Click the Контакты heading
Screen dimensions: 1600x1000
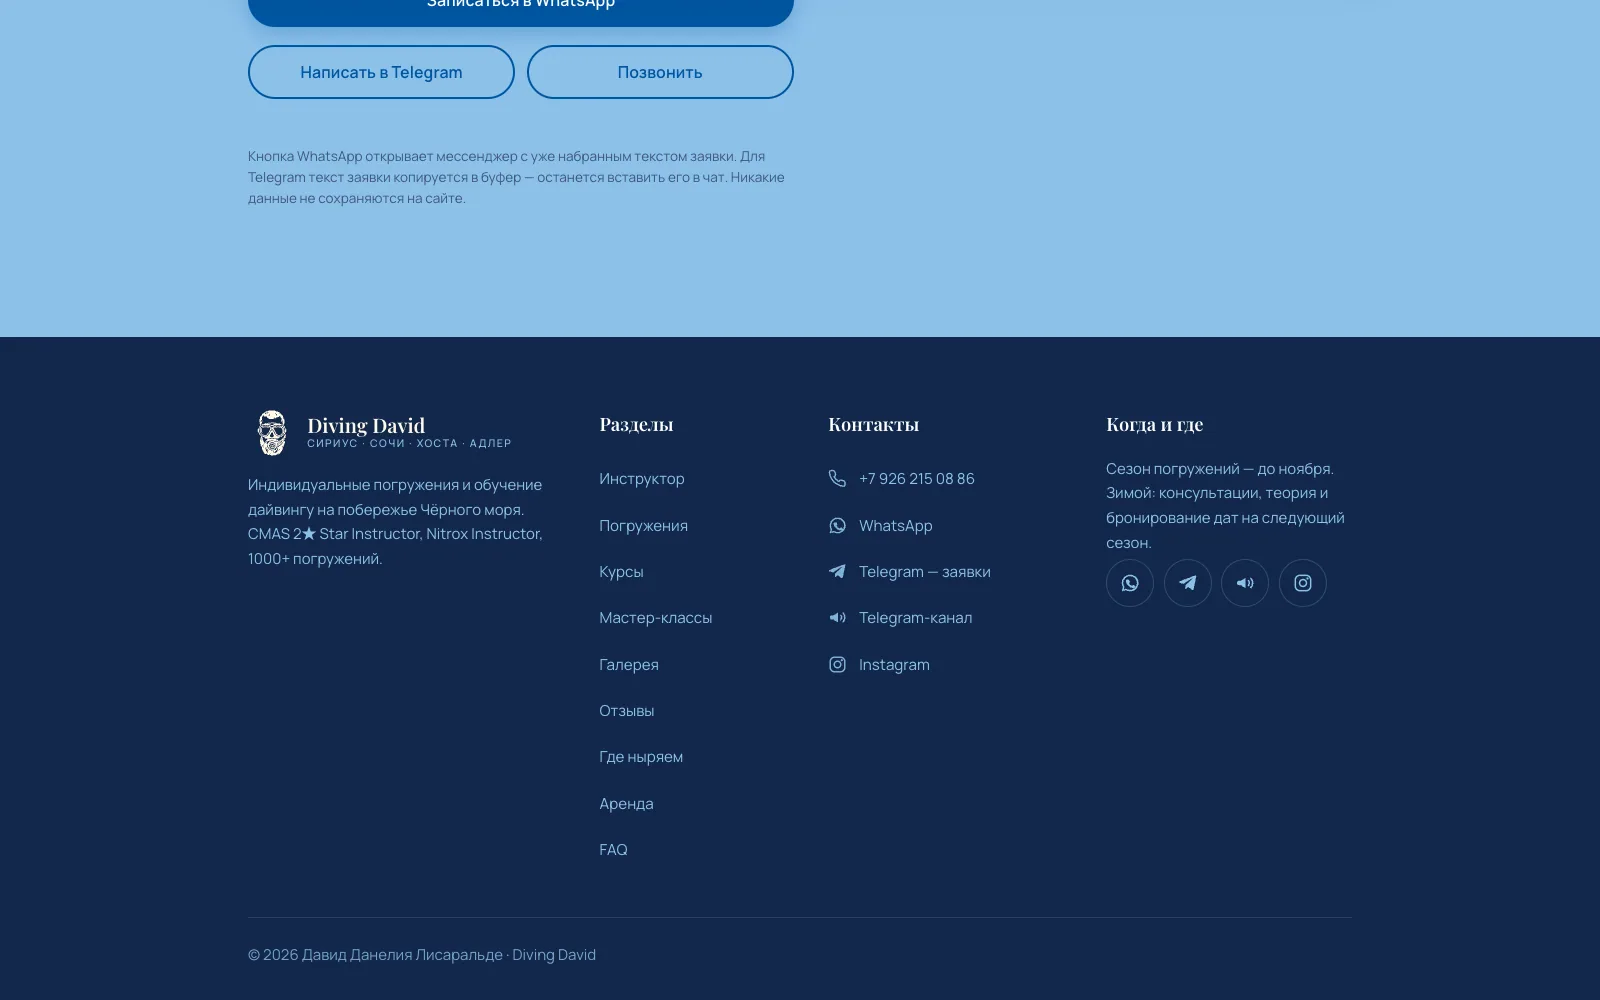tap(873, 424)
